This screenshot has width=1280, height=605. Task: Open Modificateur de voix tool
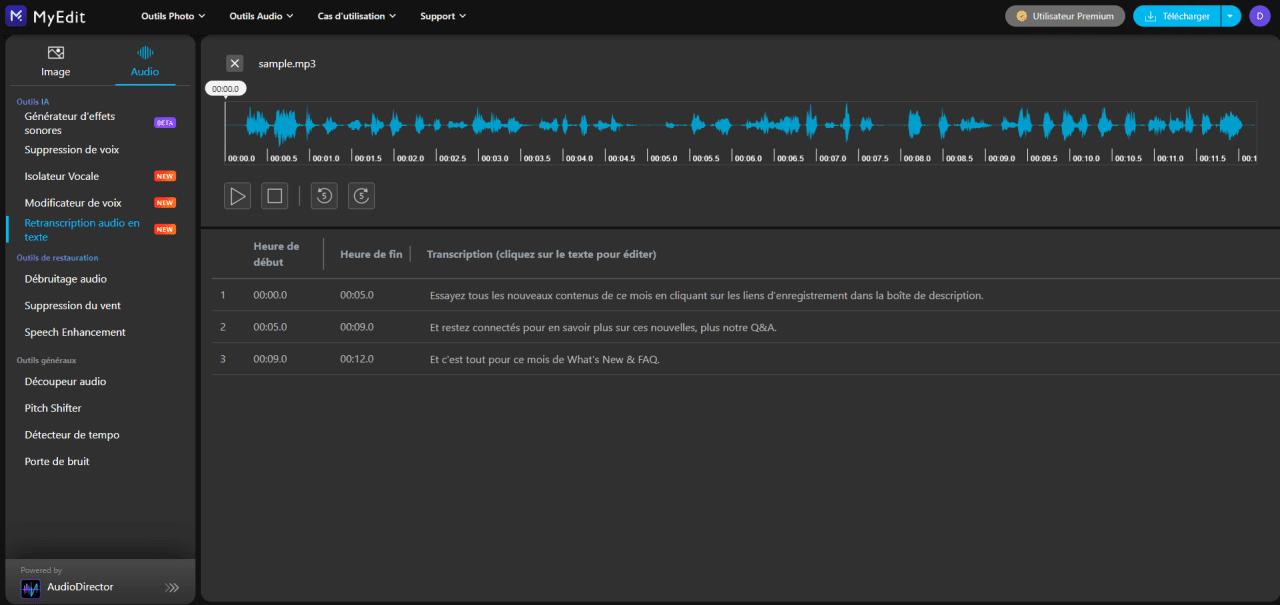click(73, 203)
